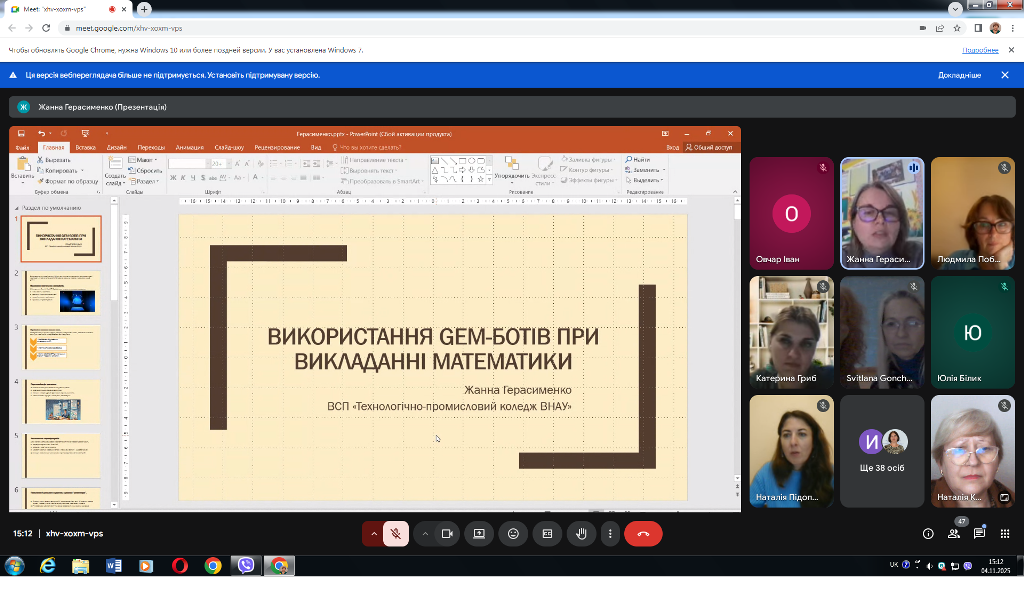Open the activities grid icon
This screenshot has height=606, width=1024.
click(1005, 534)
